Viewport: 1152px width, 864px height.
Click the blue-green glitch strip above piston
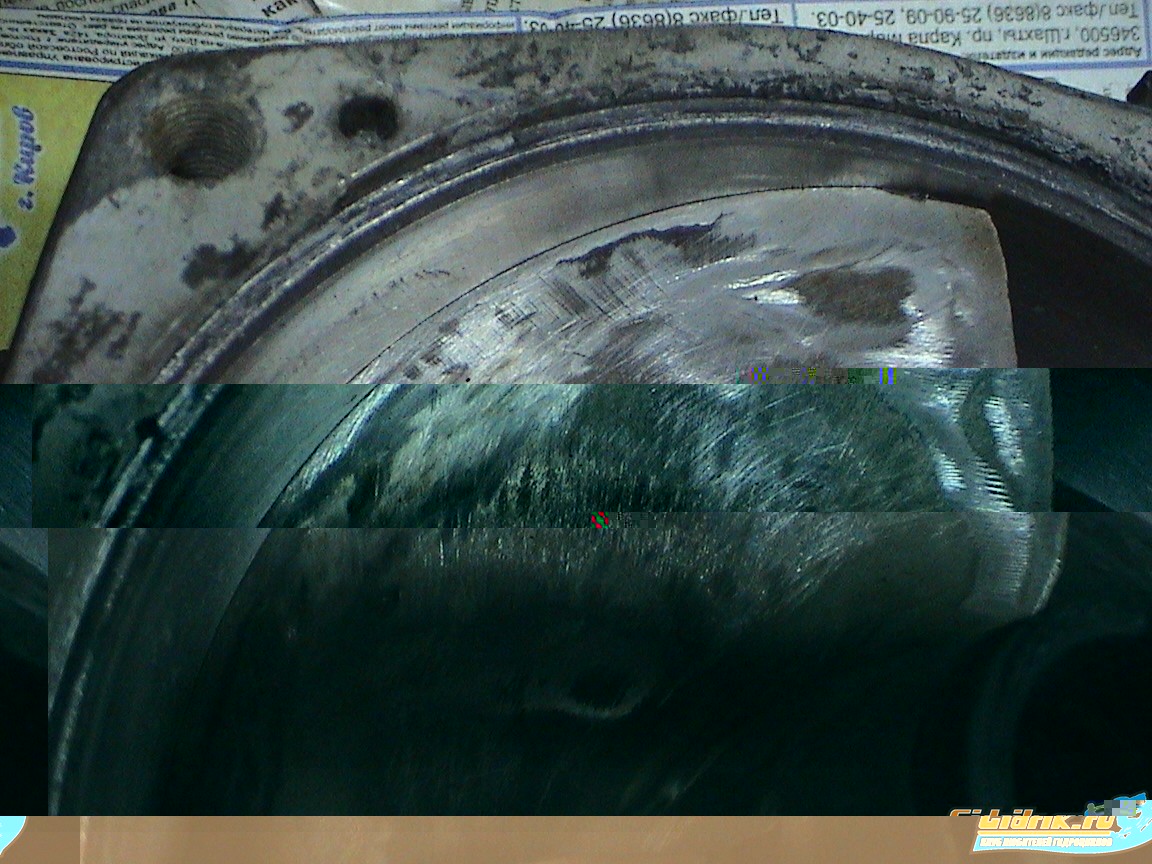coord(820,376)
